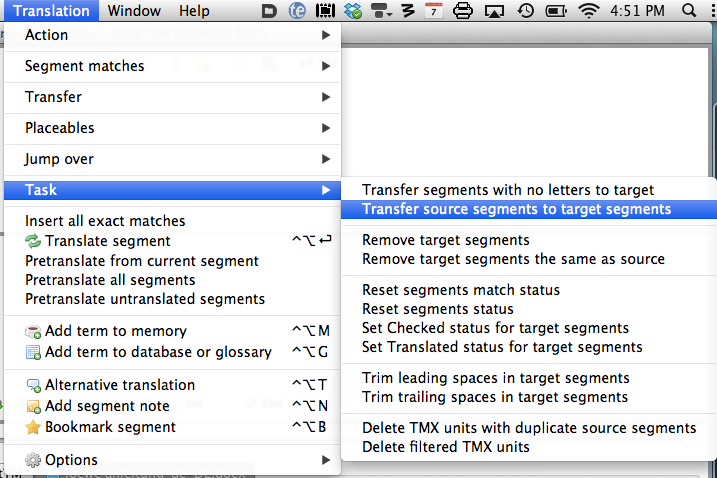717x478 pixels.
Task: Select Delete filtered TMX units
Action: pyautogui.click(x=446, y=446)
